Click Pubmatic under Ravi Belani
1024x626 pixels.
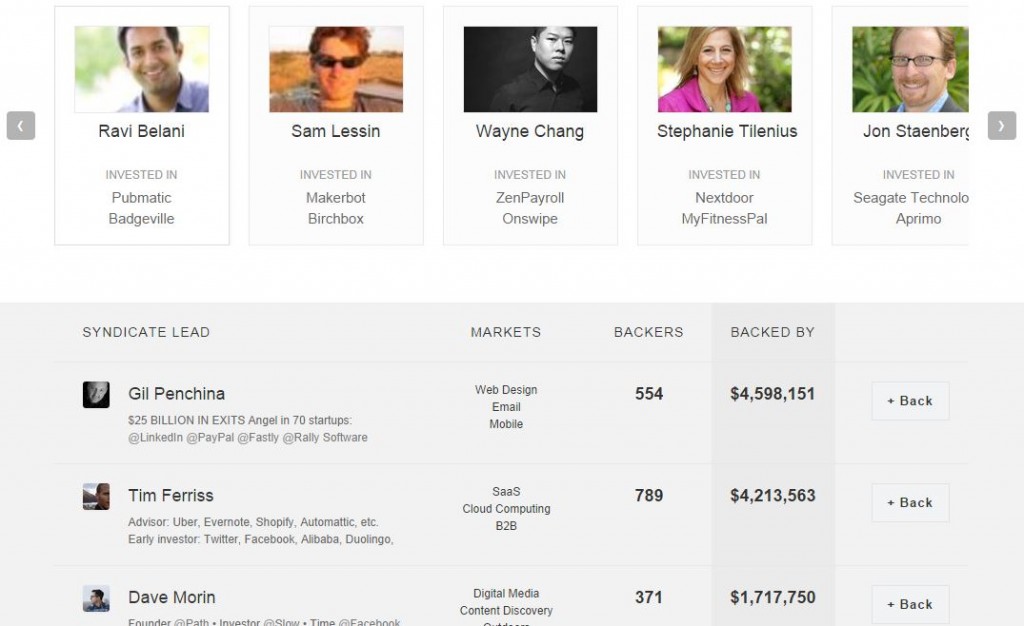click(x=141, y=198)
